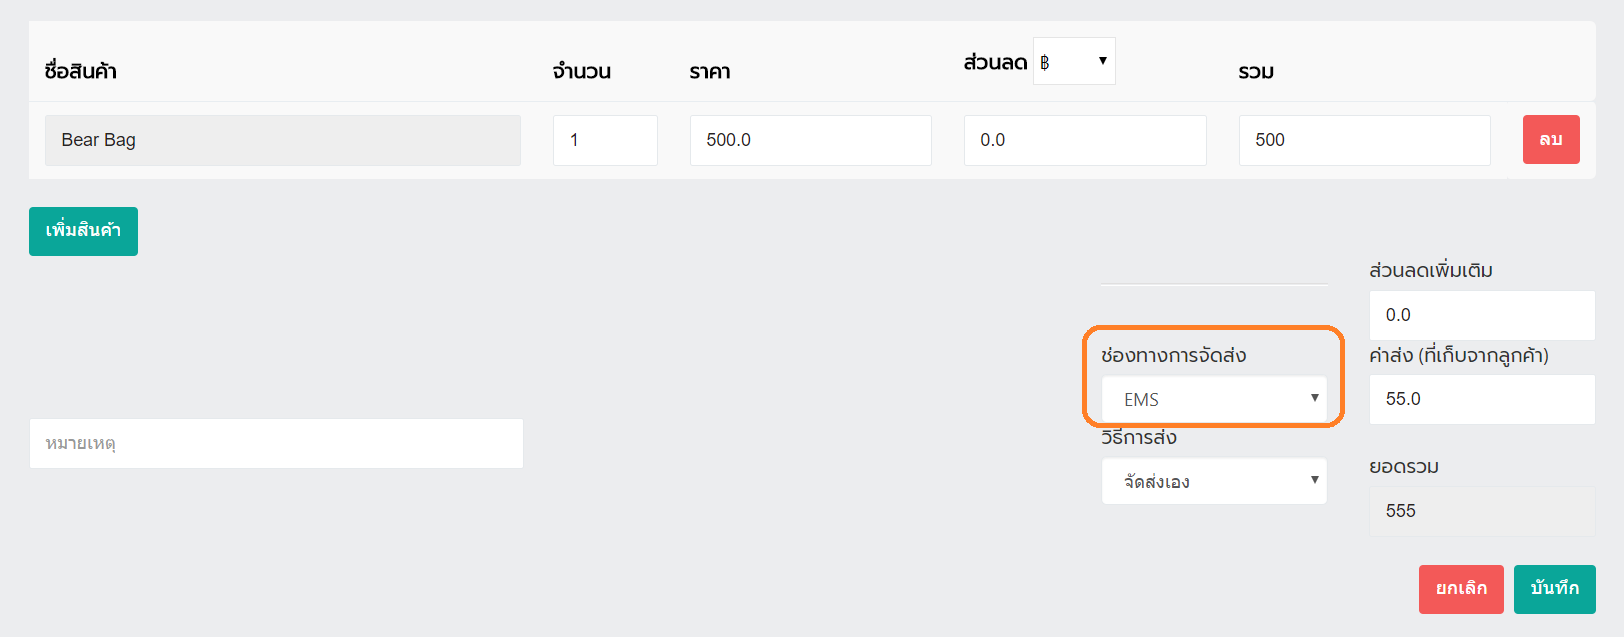Image resolution: width=1624 pixels, height=637 pixels.
Task: Expand the EMS shipping channel dropdown
Action: click(x=1214, y=399)
